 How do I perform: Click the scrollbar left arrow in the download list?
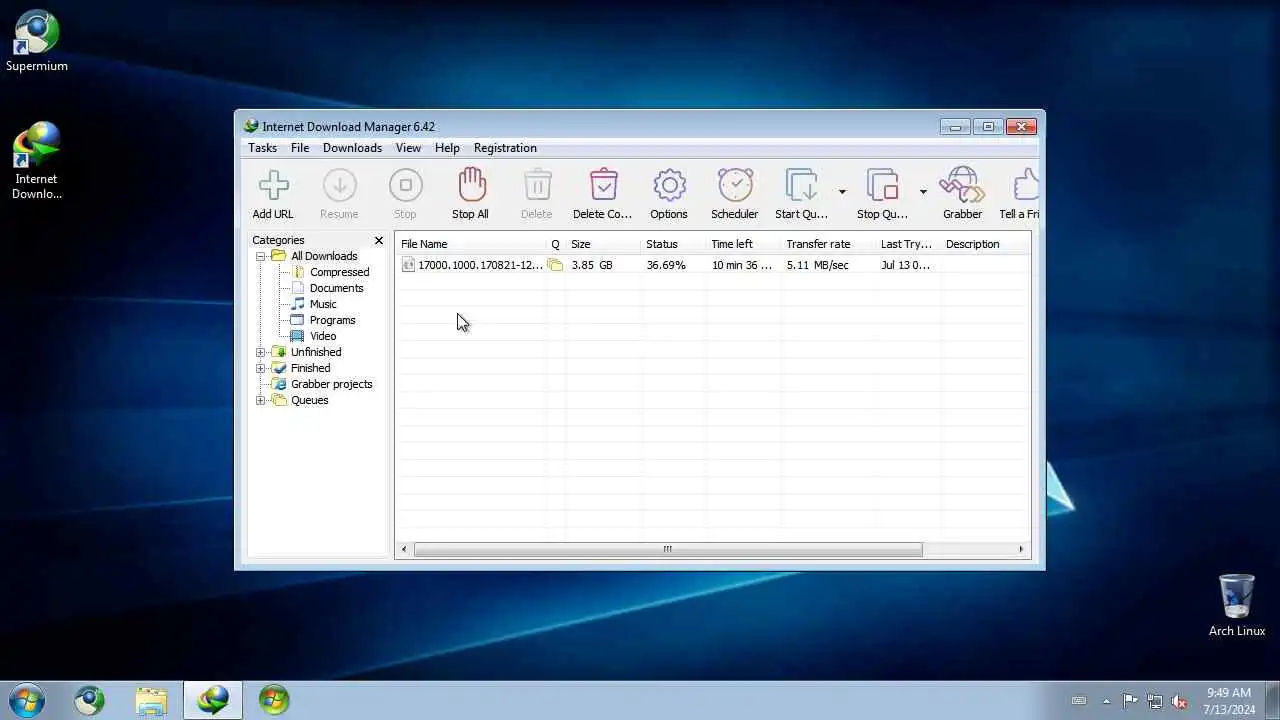[x=404, y=549]
